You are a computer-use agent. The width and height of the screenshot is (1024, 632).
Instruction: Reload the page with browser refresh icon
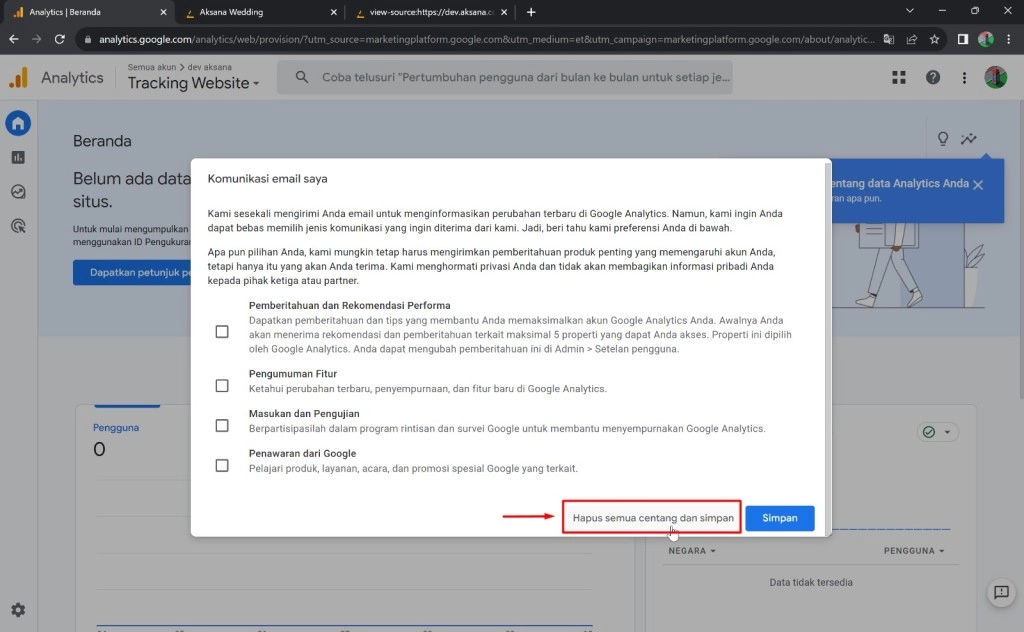(x=60, y=39)
